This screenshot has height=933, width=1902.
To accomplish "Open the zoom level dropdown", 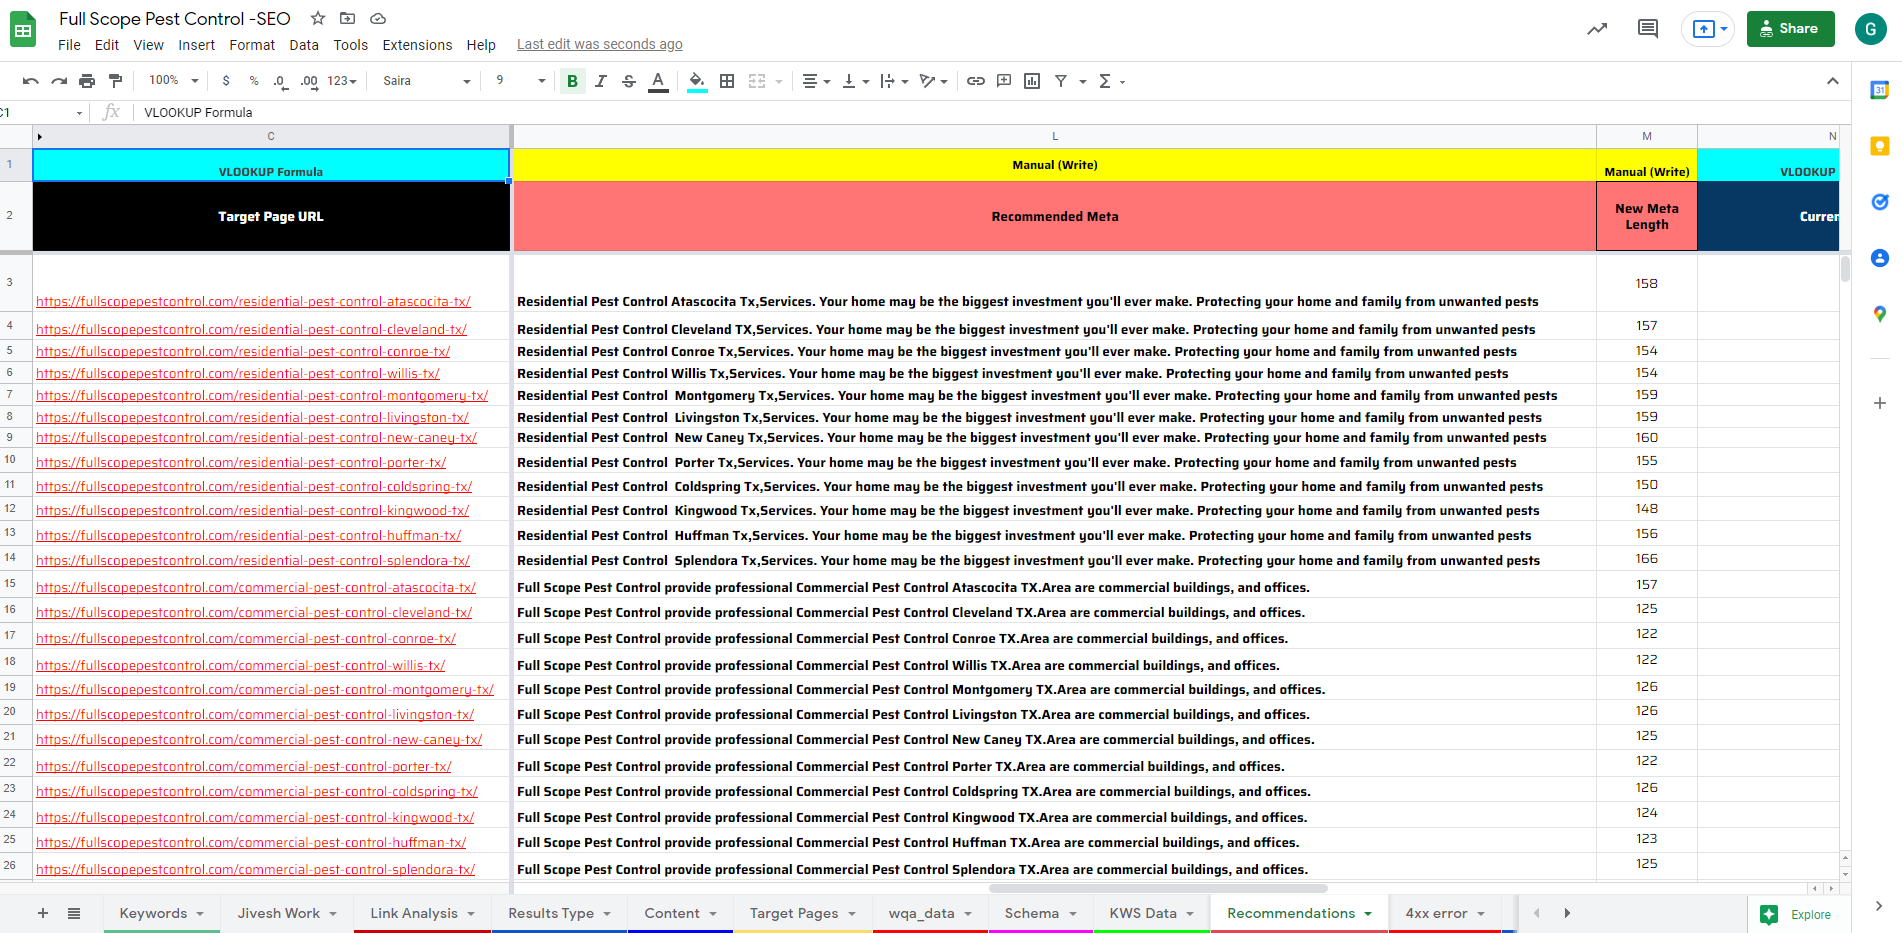I will 173,81.
